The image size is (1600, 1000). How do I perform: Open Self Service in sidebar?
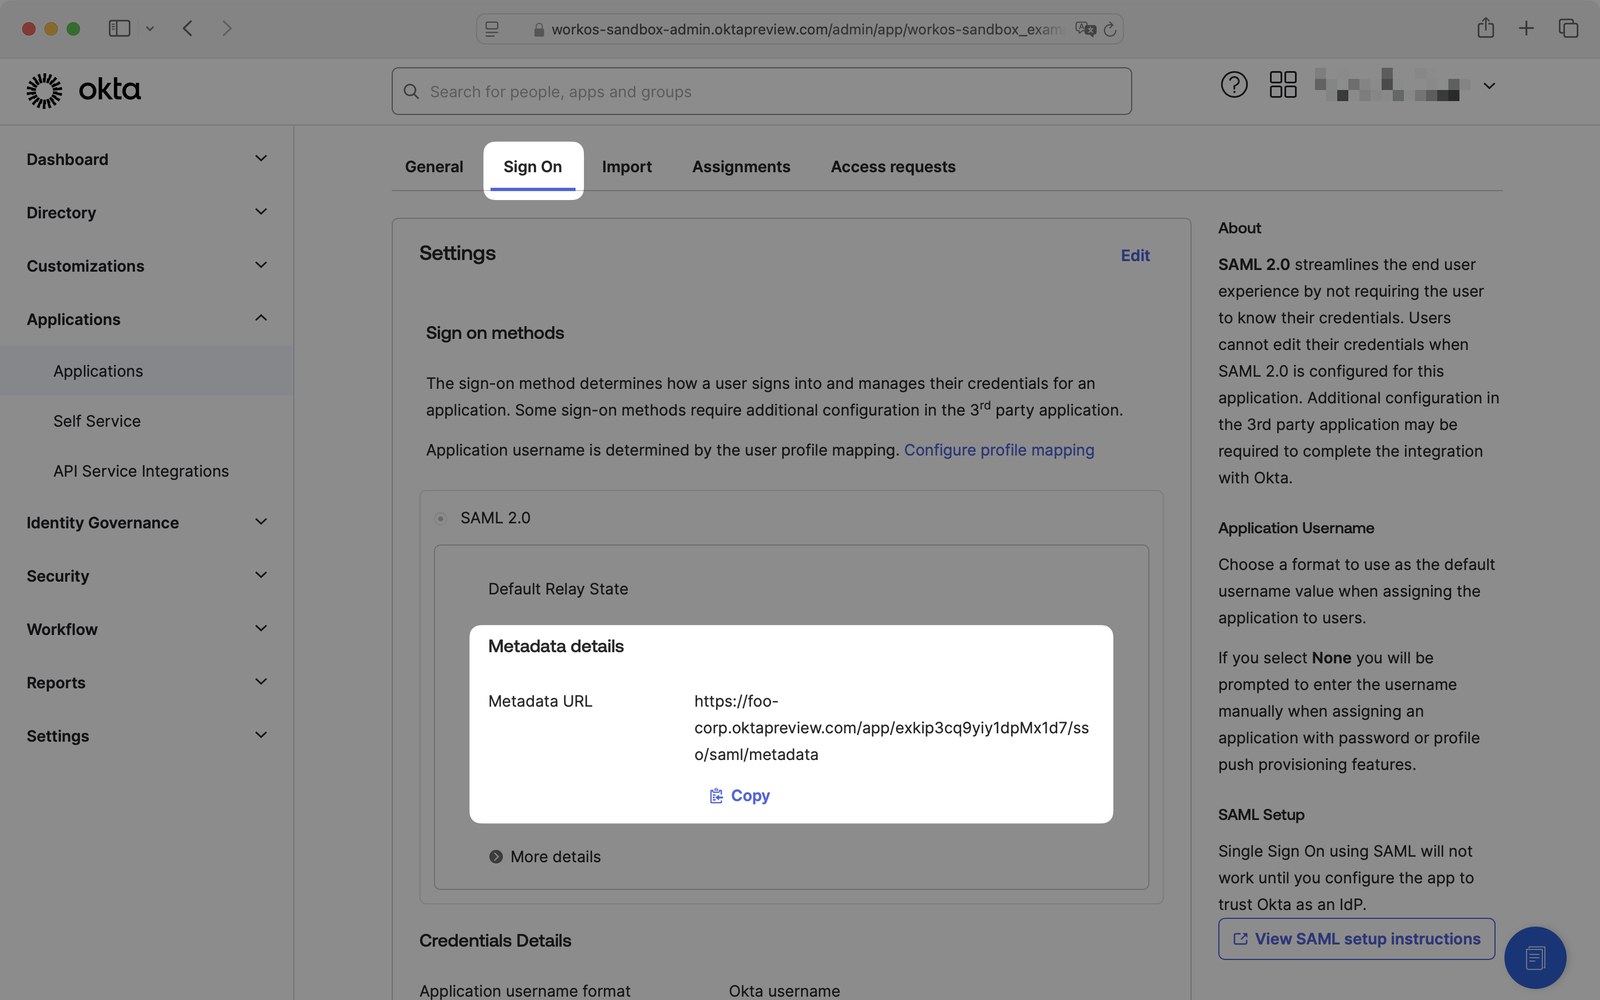pyautogui.click(x=97, y=421)
